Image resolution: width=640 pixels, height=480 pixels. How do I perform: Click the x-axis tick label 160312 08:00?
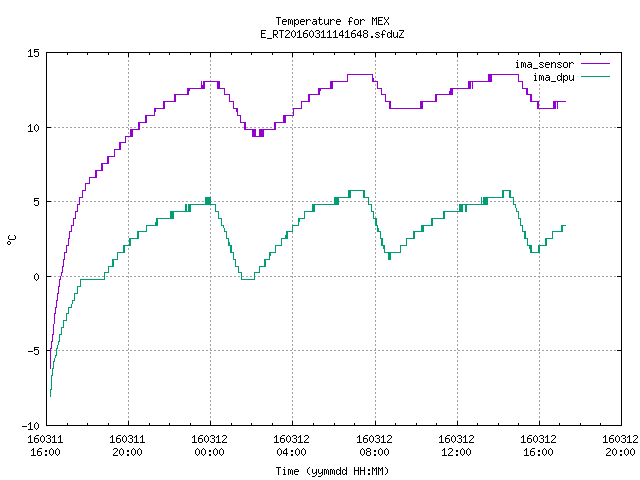pyautogui.click(x=374, y=445)
